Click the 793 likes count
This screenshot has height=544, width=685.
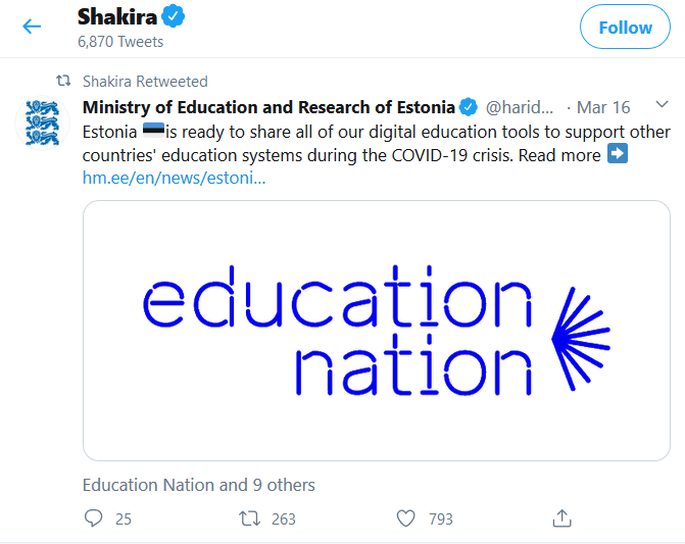point(440,519)
